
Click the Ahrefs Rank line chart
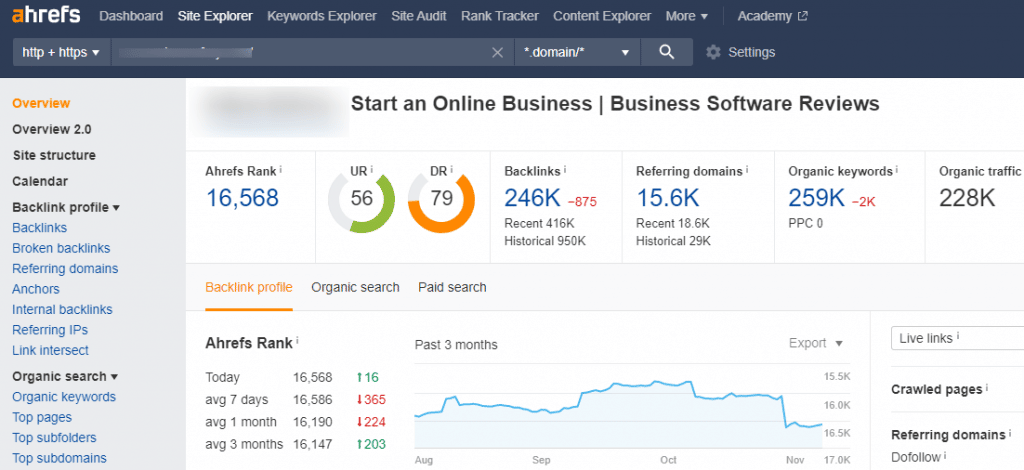click(x=618, y=406)
